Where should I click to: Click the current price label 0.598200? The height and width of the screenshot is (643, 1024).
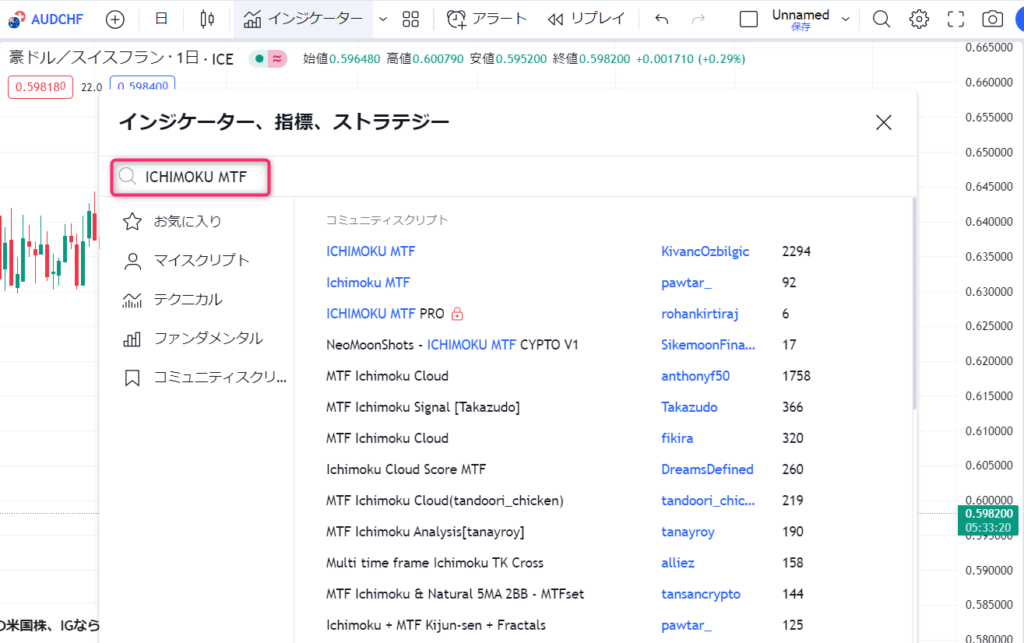[989, 514]
